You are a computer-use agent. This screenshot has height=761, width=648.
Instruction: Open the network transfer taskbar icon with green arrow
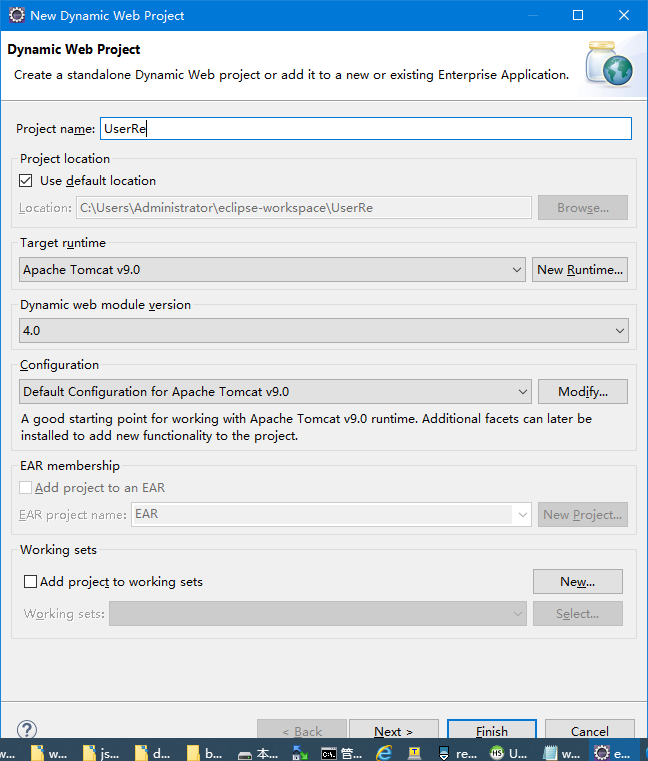[299, 753]
